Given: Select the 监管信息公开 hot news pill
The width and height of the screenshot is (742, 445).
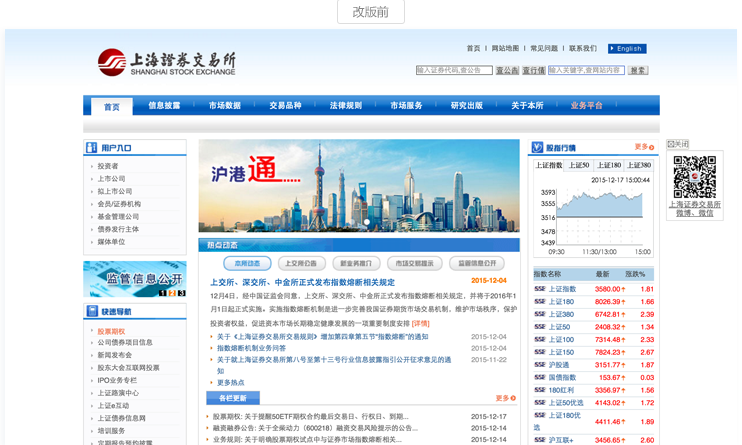Looking at the screenshot, I should click(x=477, y=263).
